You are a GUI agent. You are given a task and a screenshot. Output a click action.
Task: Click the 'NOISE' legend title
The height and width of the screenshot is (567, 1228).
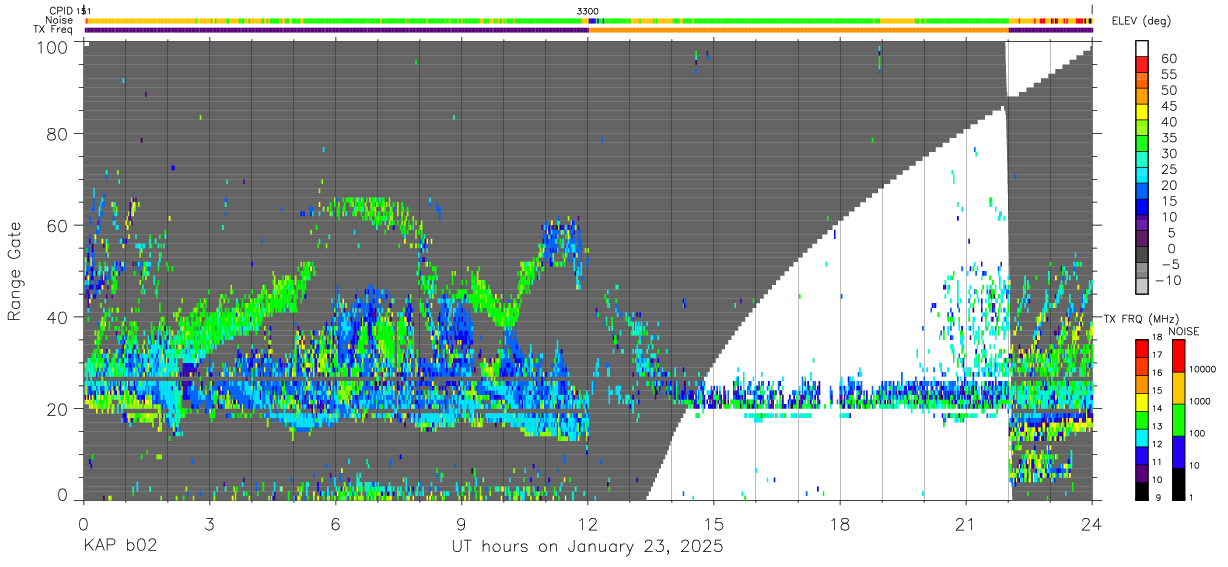point(1183,330)
